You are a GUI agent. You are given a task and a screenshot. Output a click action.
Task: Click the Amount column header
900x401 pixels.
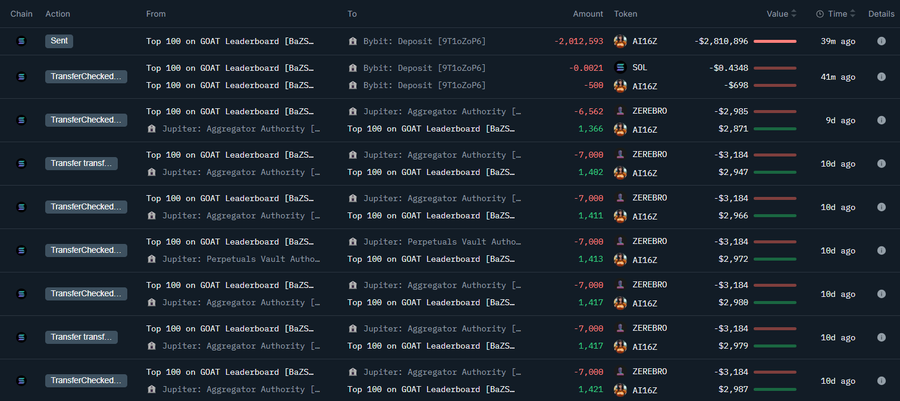point(588,14)
